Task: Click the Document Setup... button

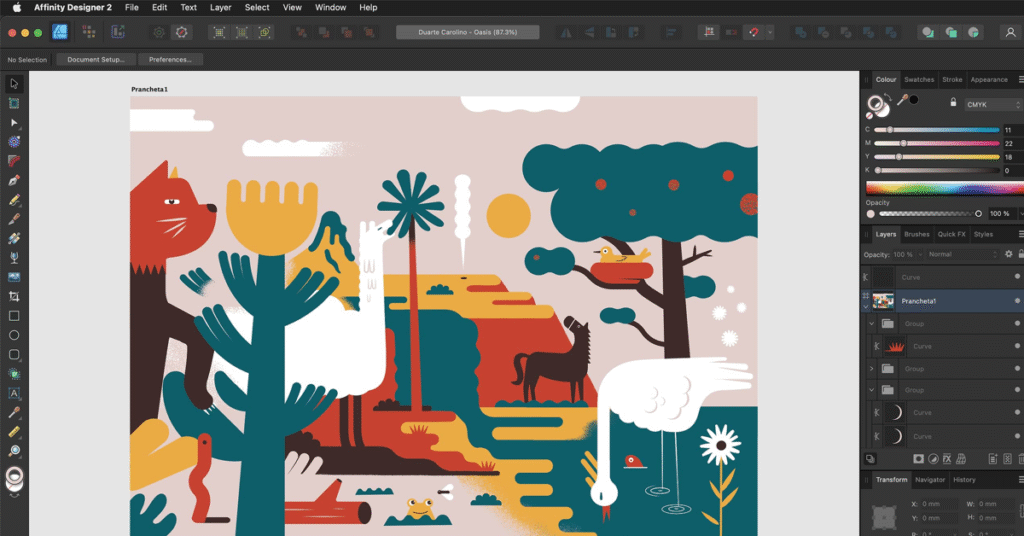Action: (x=96, y=59)
